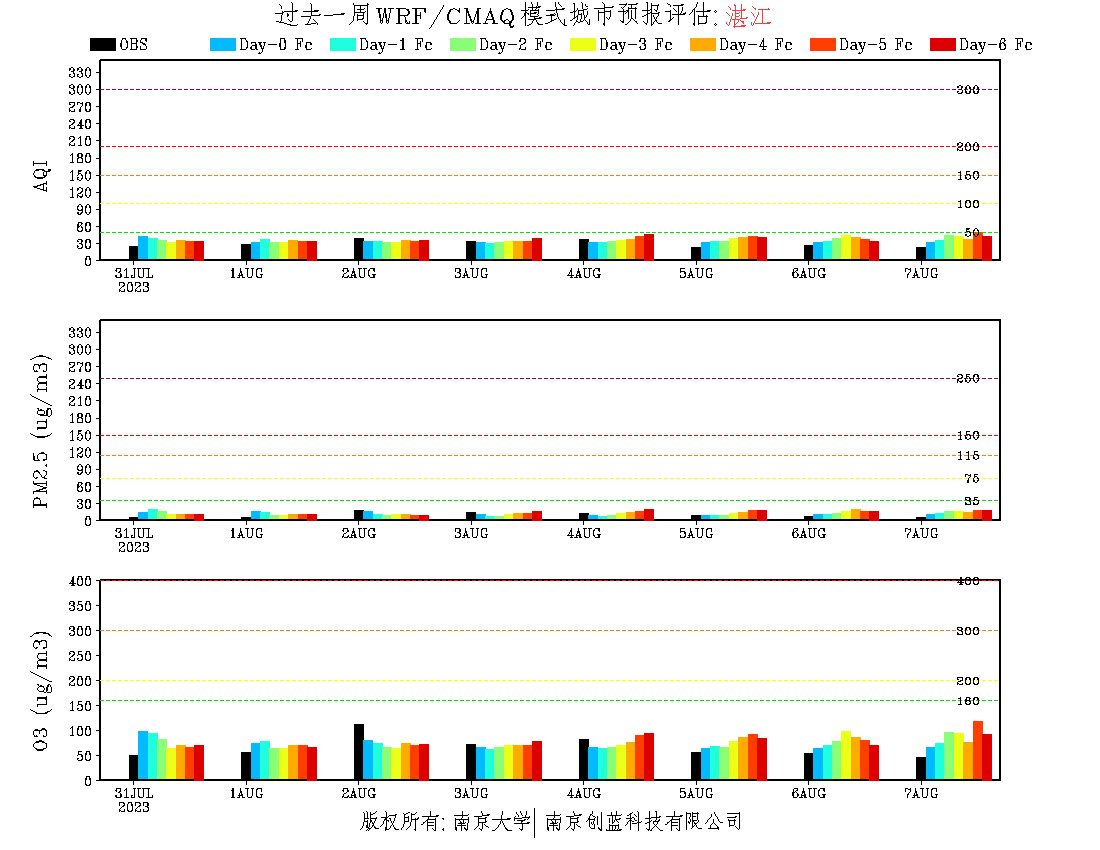1100x850 pixels.
Task: Click the Day-6 Fc legend label
Action: 995,44
